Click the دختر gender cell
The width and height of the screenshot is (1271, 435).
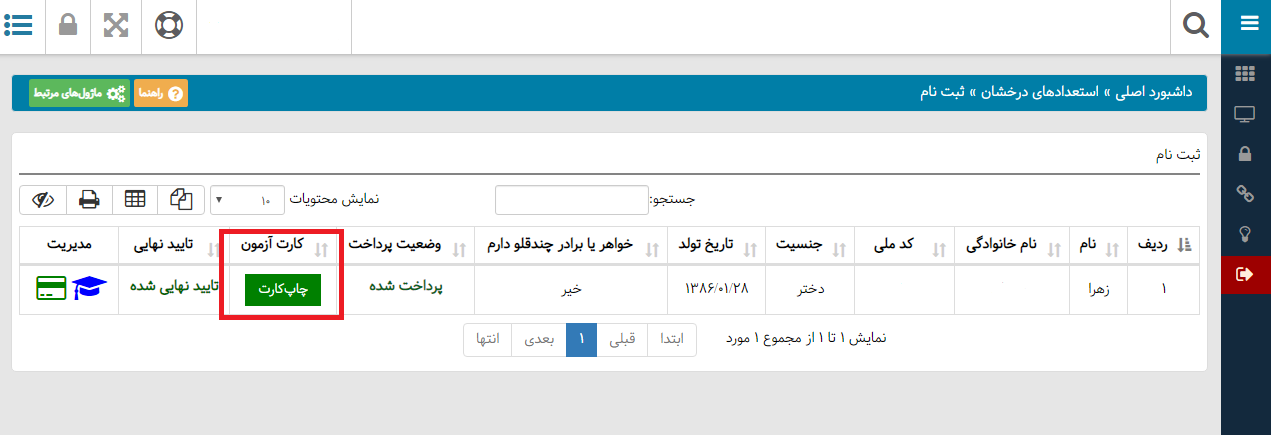coord(809,289)
